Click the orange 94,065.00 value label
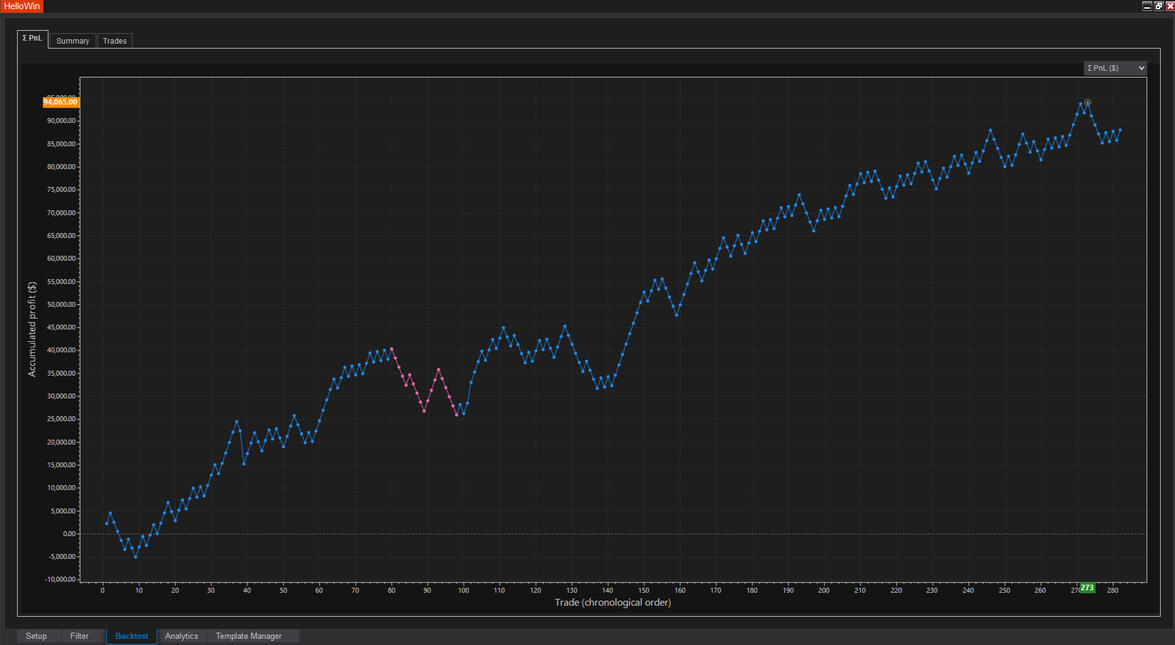 coord(60,102)
